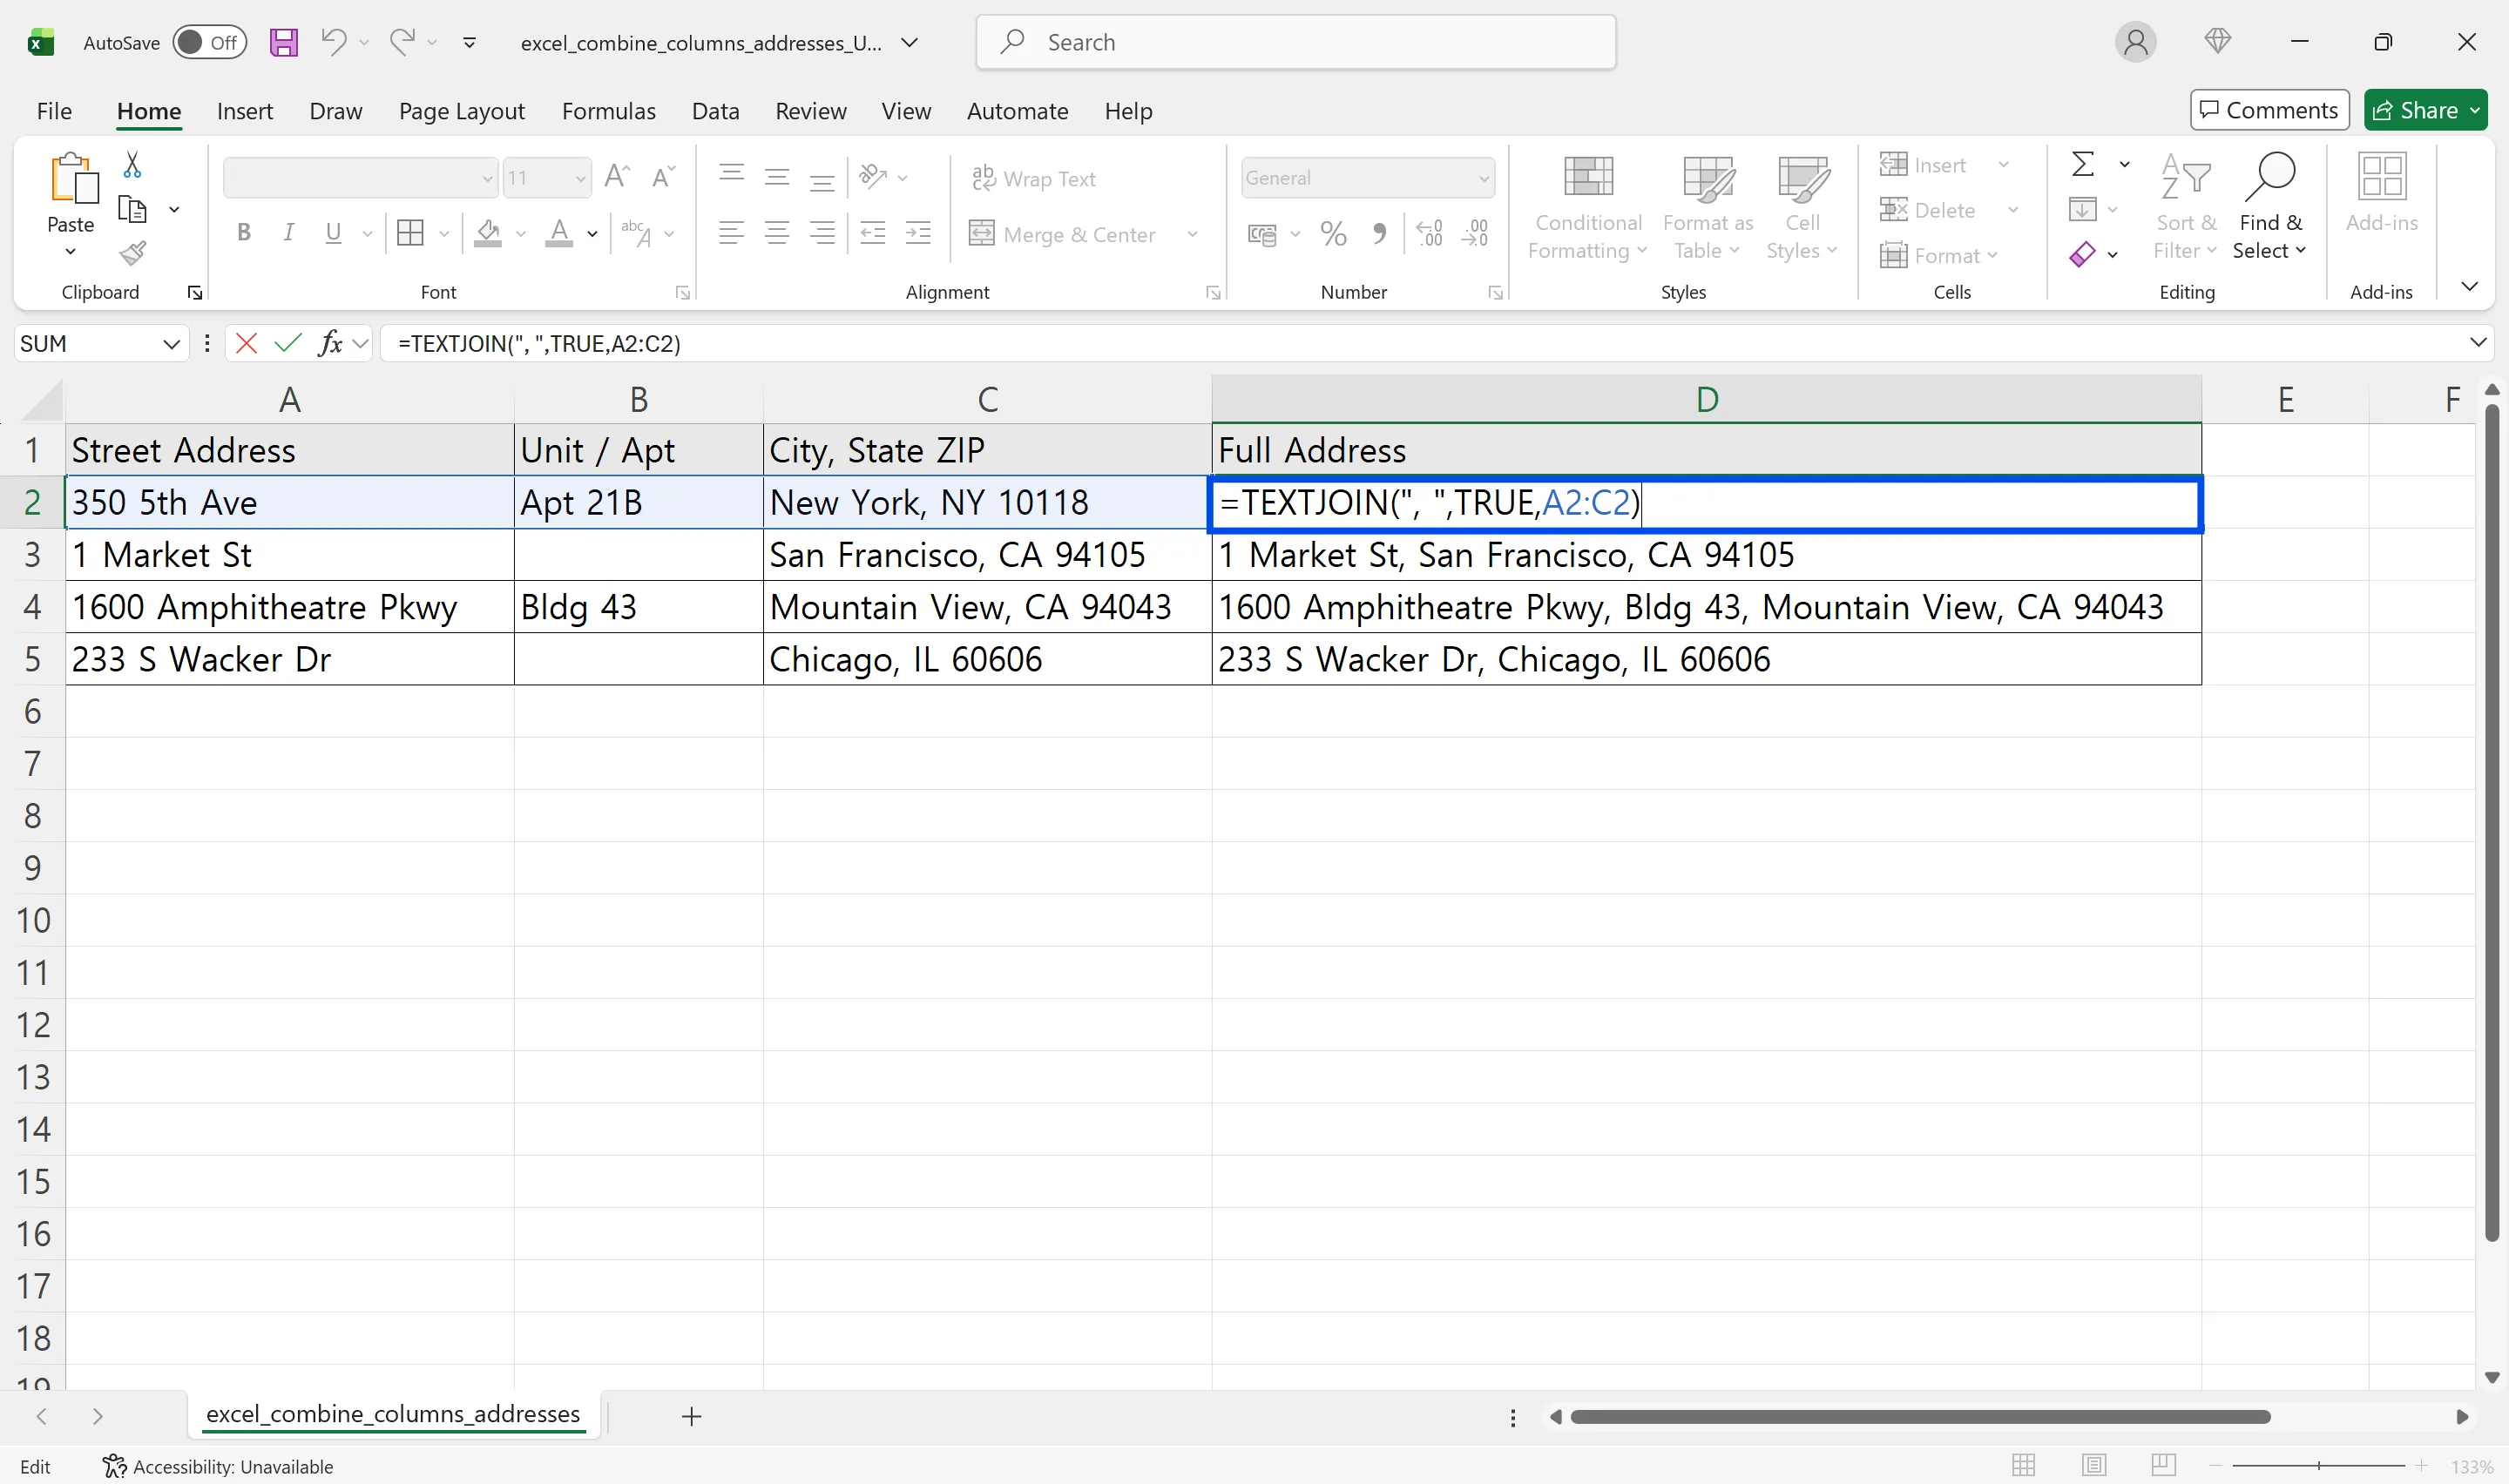This screenshot has width=2509, height=1484.
Task: Save the workbook
Action: coord(283,42)
